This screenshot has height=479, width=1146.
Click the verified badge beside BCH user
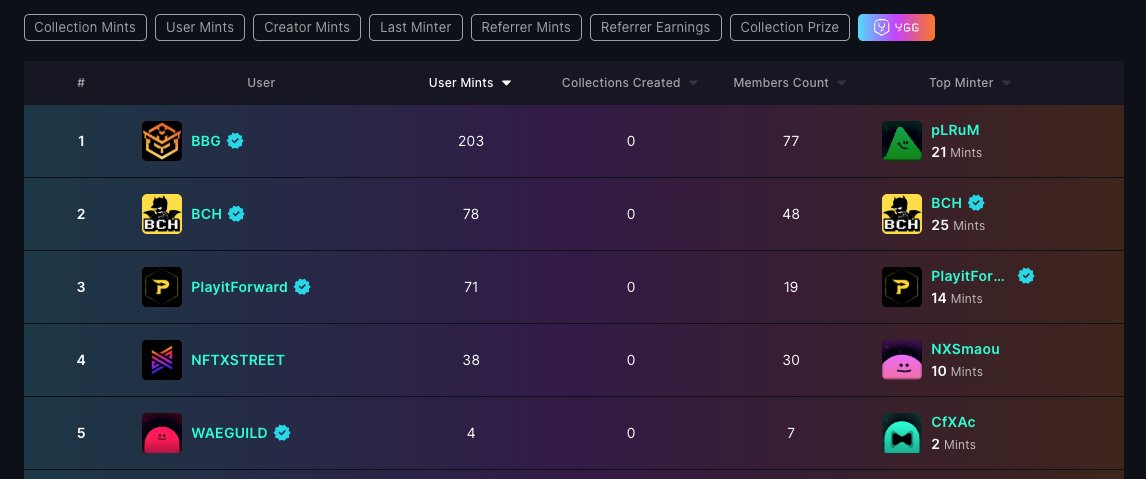tap(236, 214)
